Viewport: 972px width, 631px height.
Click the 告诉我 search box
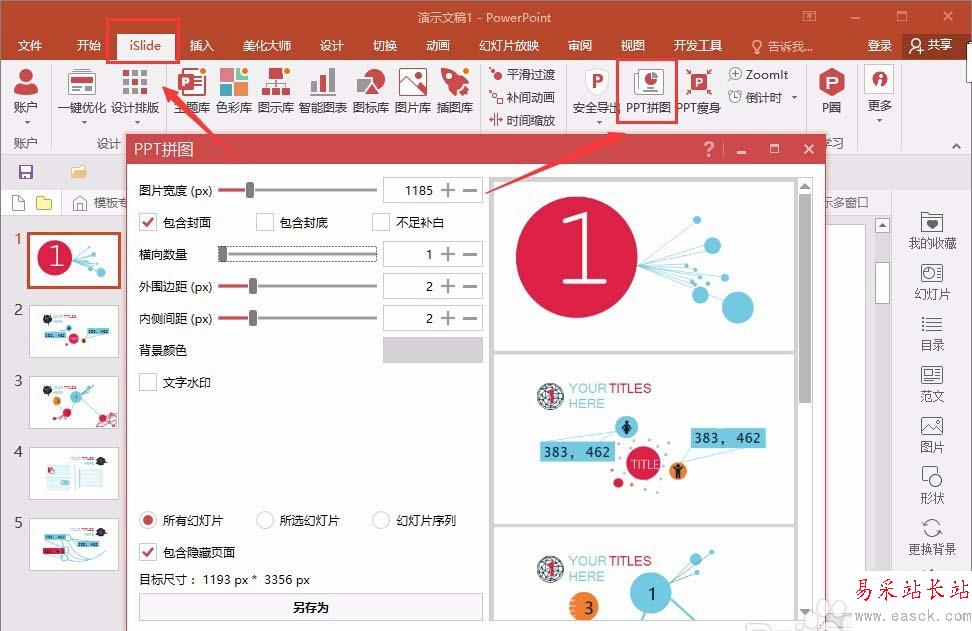(782, 46)
